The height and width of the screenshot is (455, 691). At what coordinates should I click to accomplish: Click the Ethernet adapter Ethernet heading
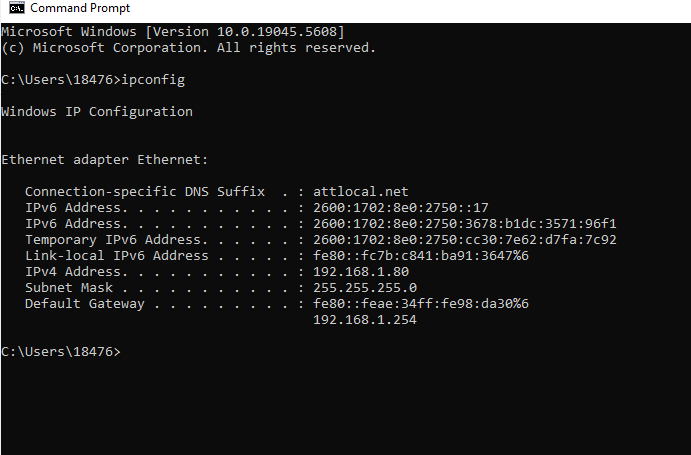104,160
